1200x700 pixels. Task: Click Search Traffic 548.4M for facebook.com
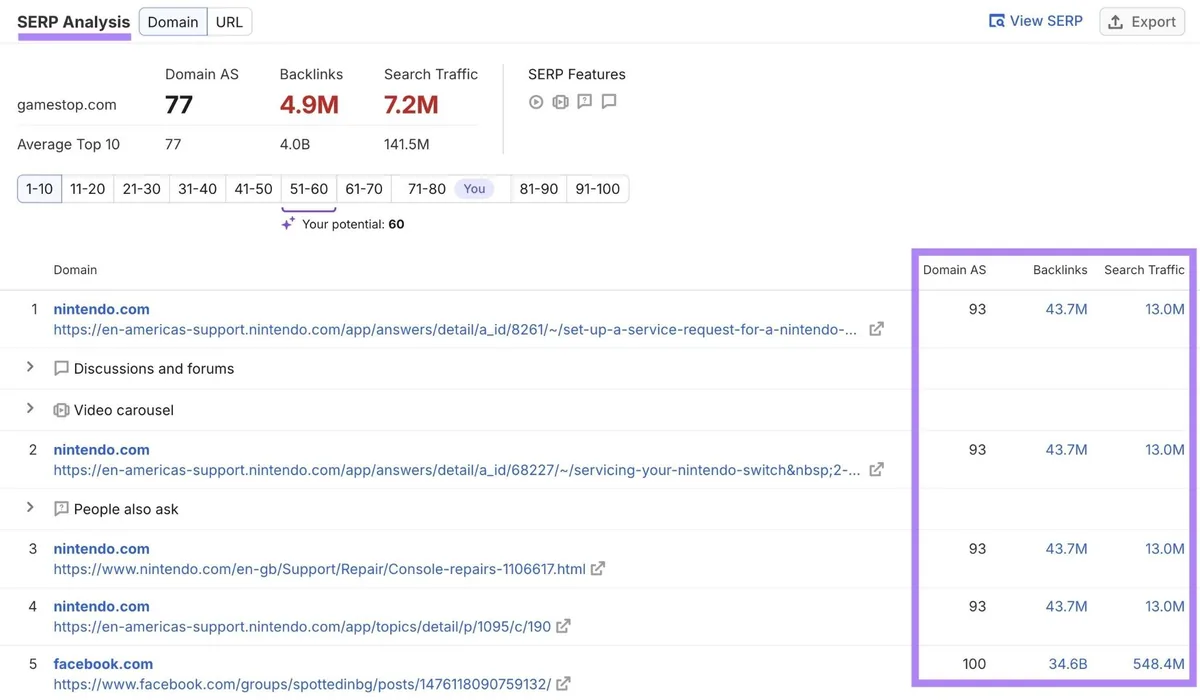1159,664
